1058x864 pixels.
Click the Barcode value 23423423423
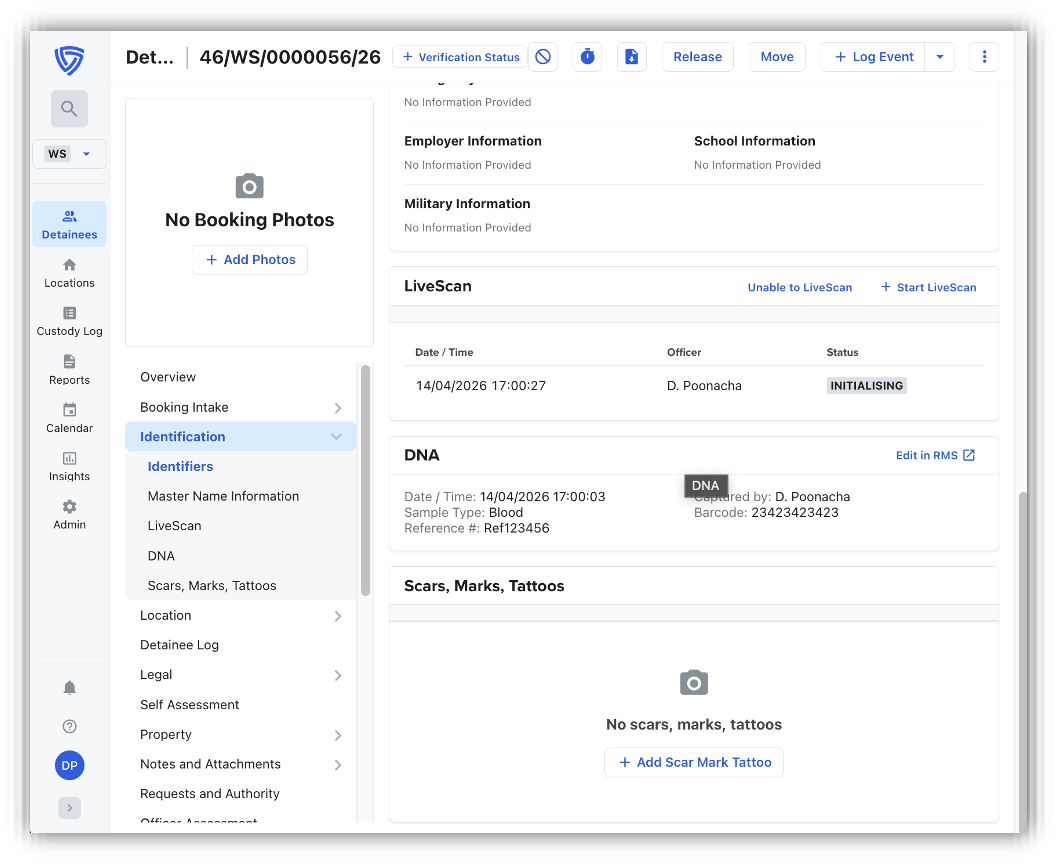pos(794,512)
